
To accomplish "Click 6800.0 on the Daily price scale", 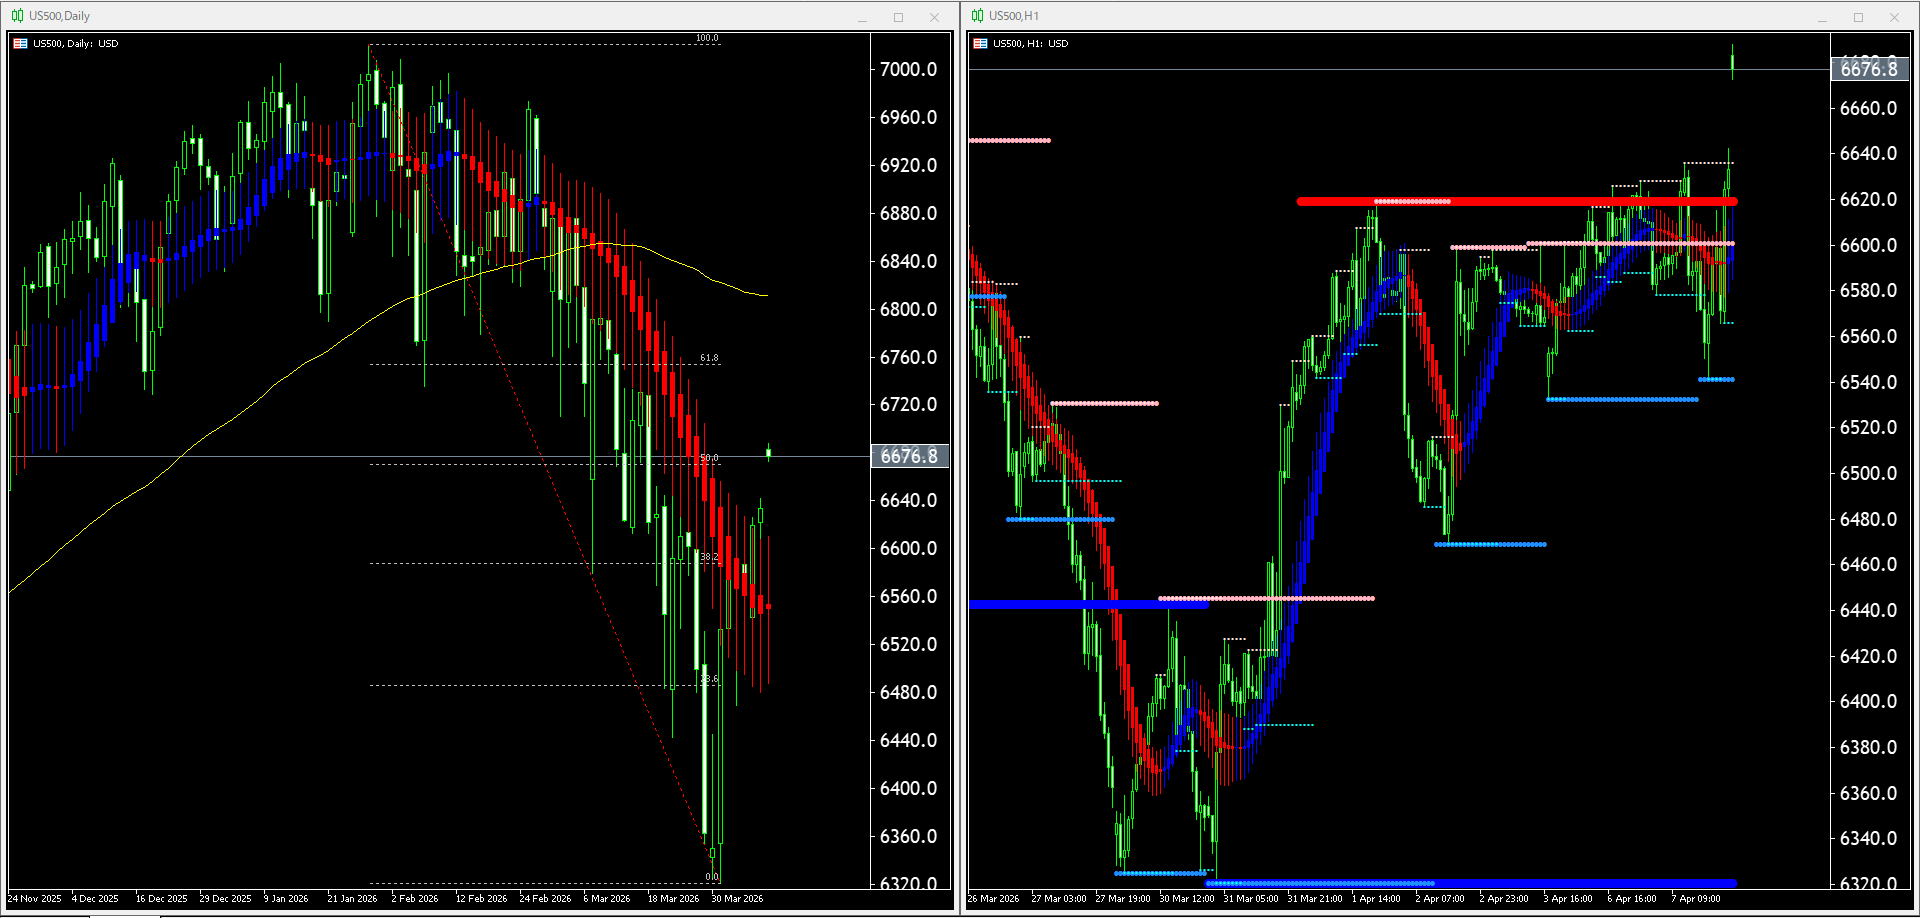I will click(908, 309).
